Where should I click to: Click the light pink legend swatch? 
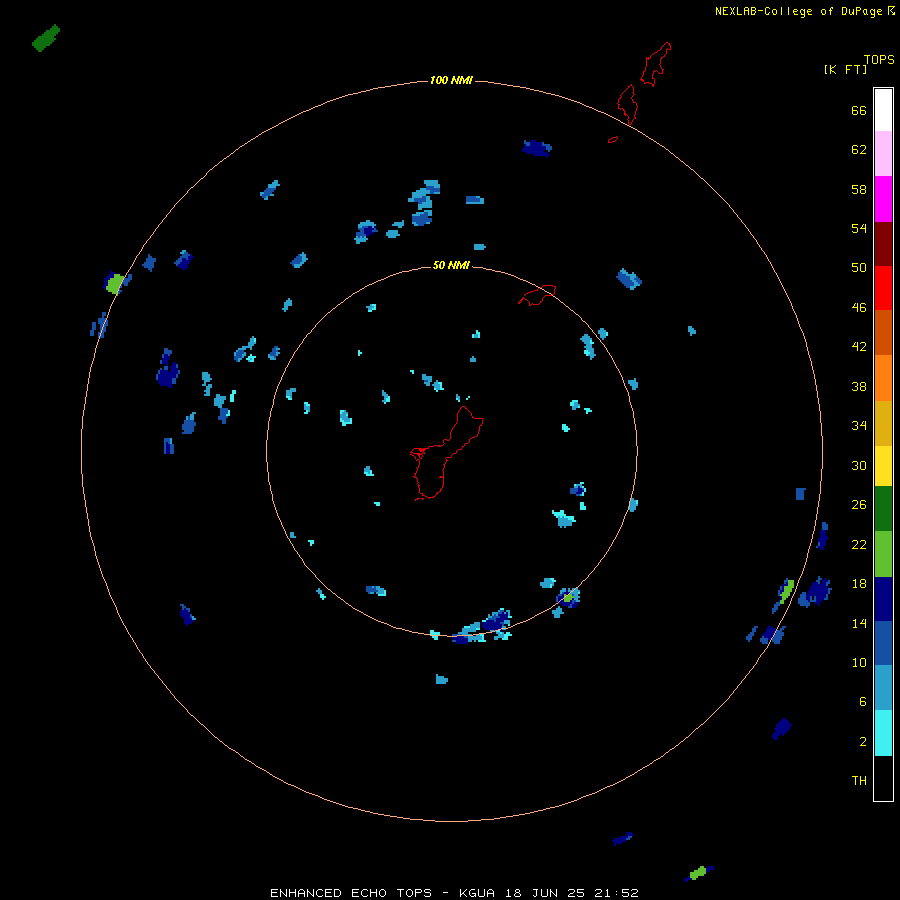pyautogui.click(x=883, y=154)
